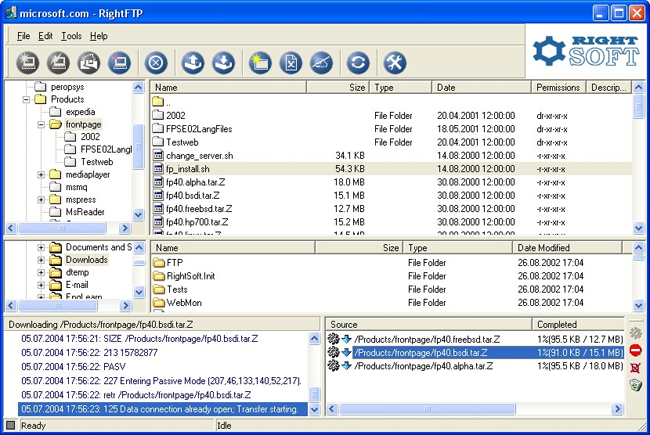Expand the mediaplayer tree node
Image resolution: width=650 pixels, height=435 pixels.
click(x=41, y=175)
